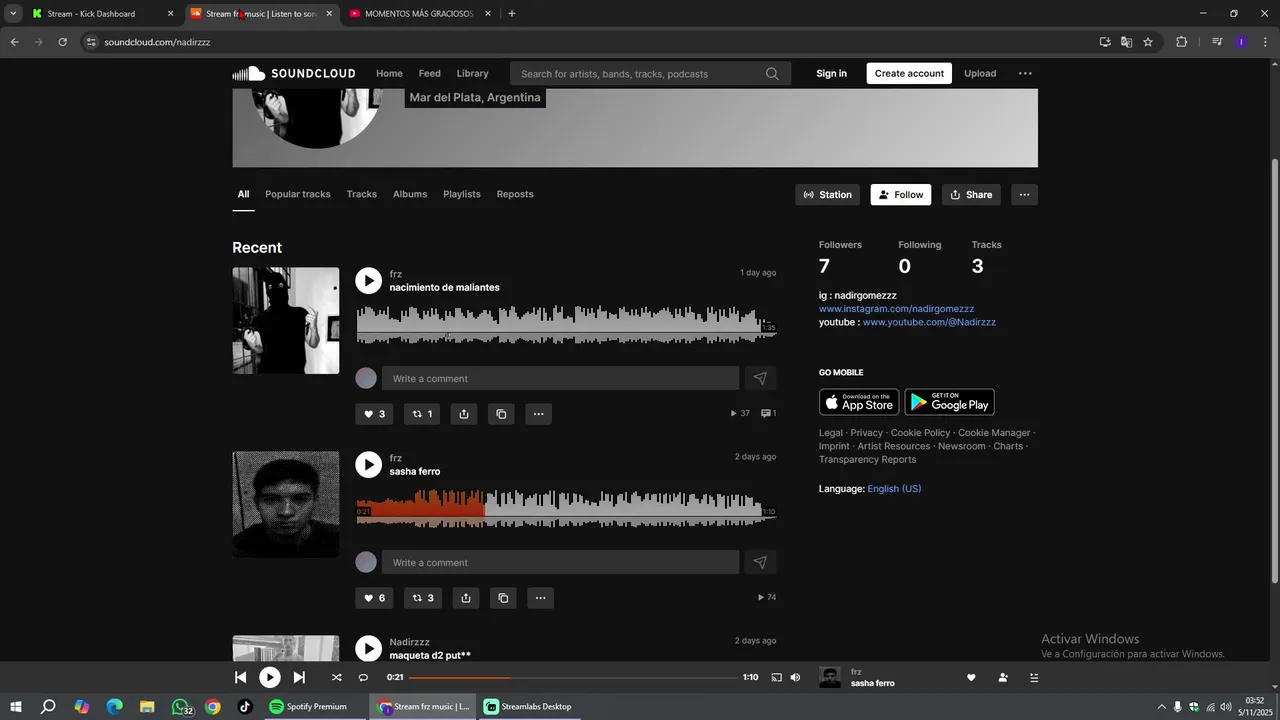This screenshot has width=1280, height=720.
Task: Like the sasha ferro track
Action: click(x=374, y=598)
